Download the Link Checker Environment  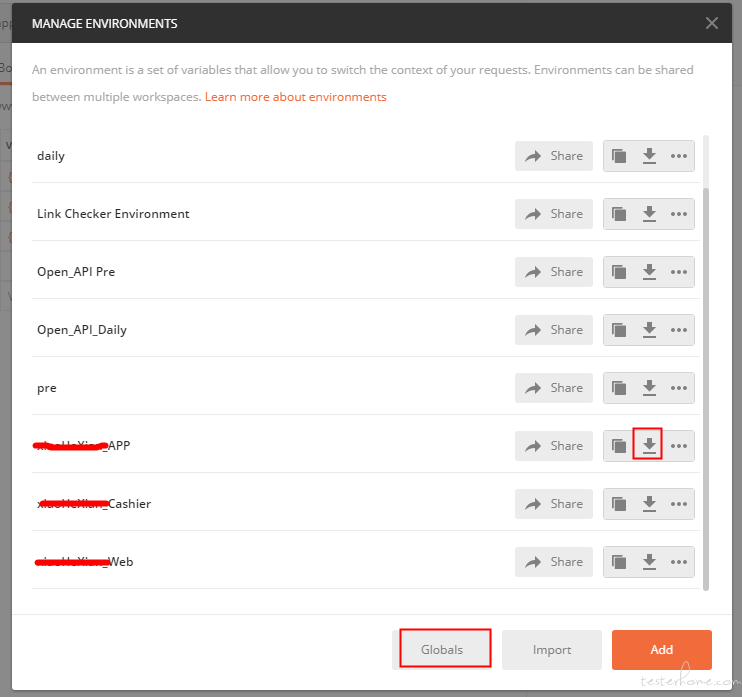[x=649, y=214]
